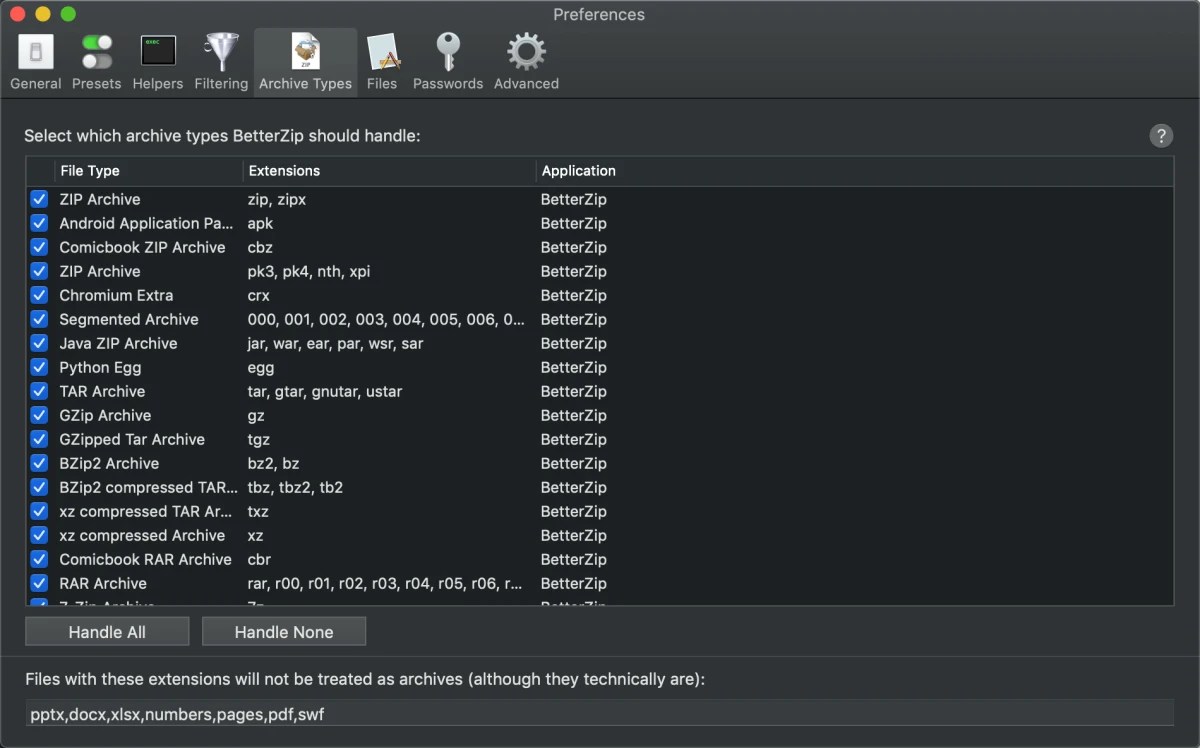Viewport: 1200px width, 748px height.
Task: Click the Handle None button
Action: 284,632
